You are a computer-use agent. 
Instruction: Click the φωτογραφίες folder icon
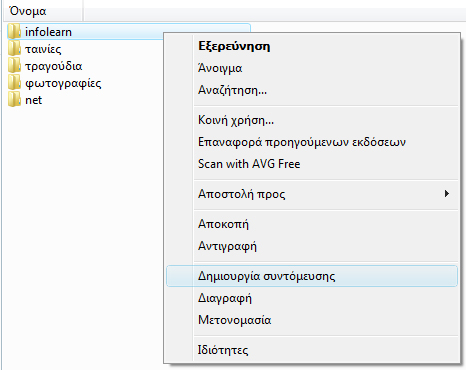(x=14, y=83)
